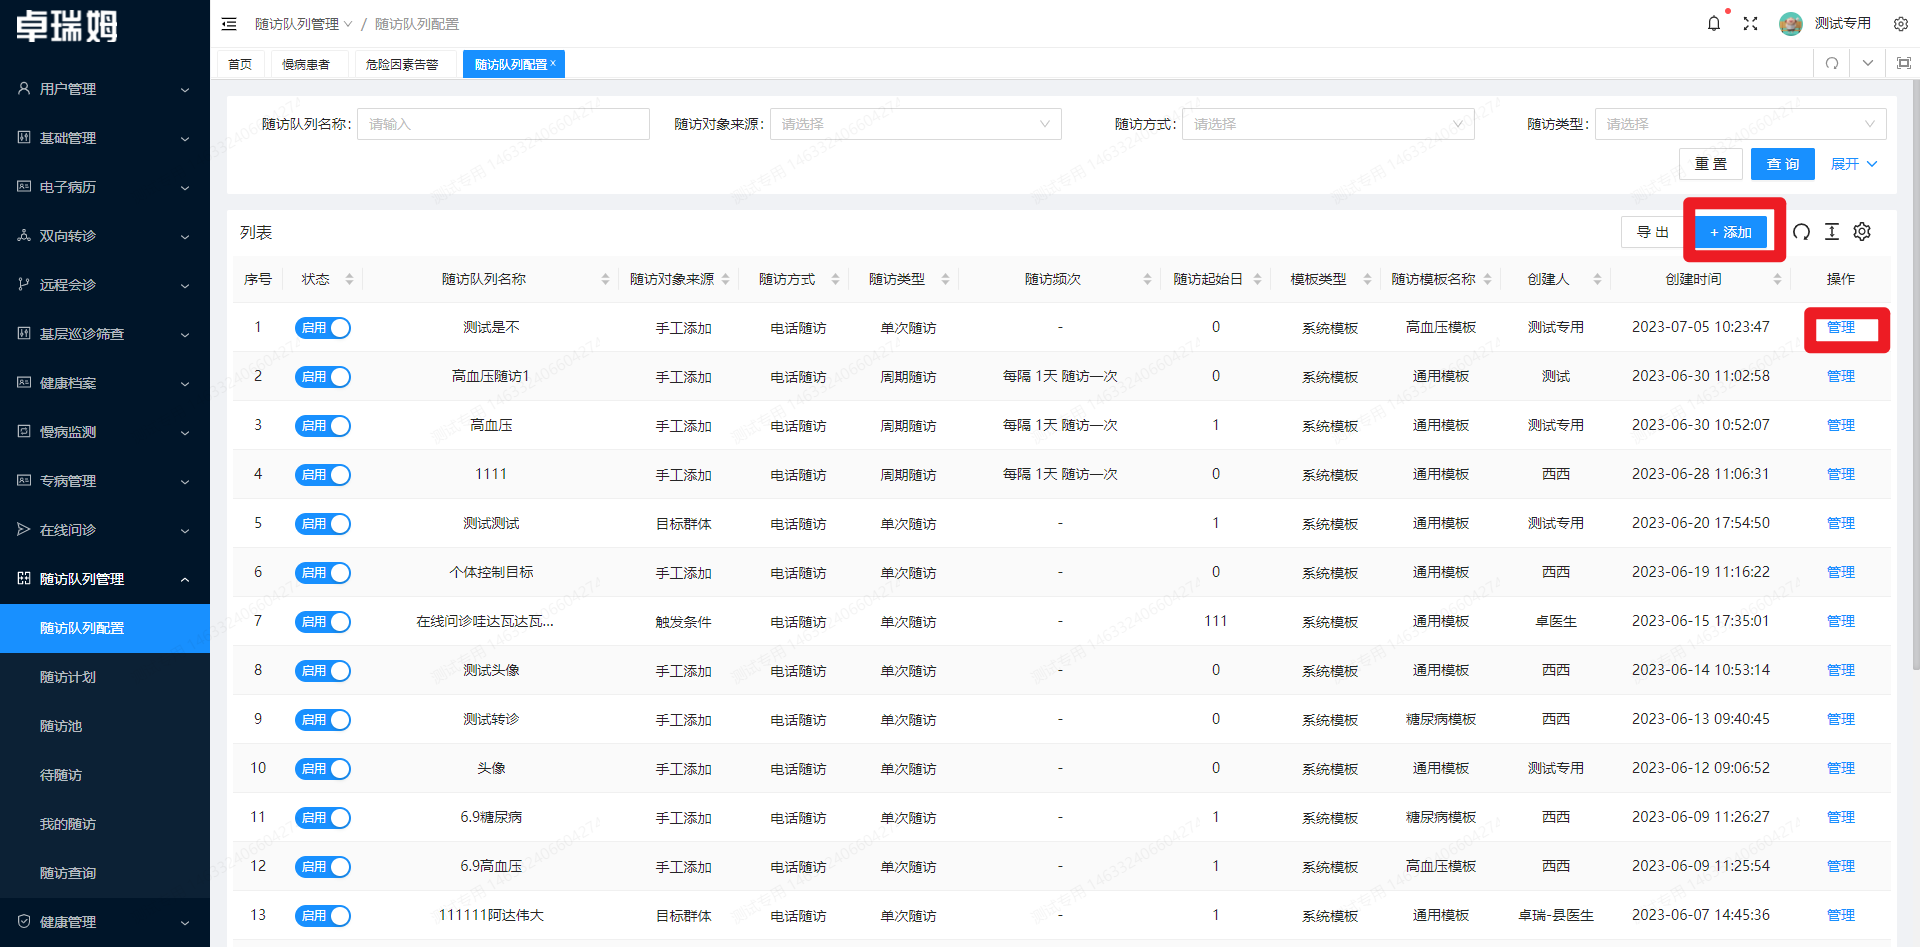The height and width of the screenshot is (947, 1920).
Task: Collapse the sidebar with hamburger icon
Action: coord(229,24)
